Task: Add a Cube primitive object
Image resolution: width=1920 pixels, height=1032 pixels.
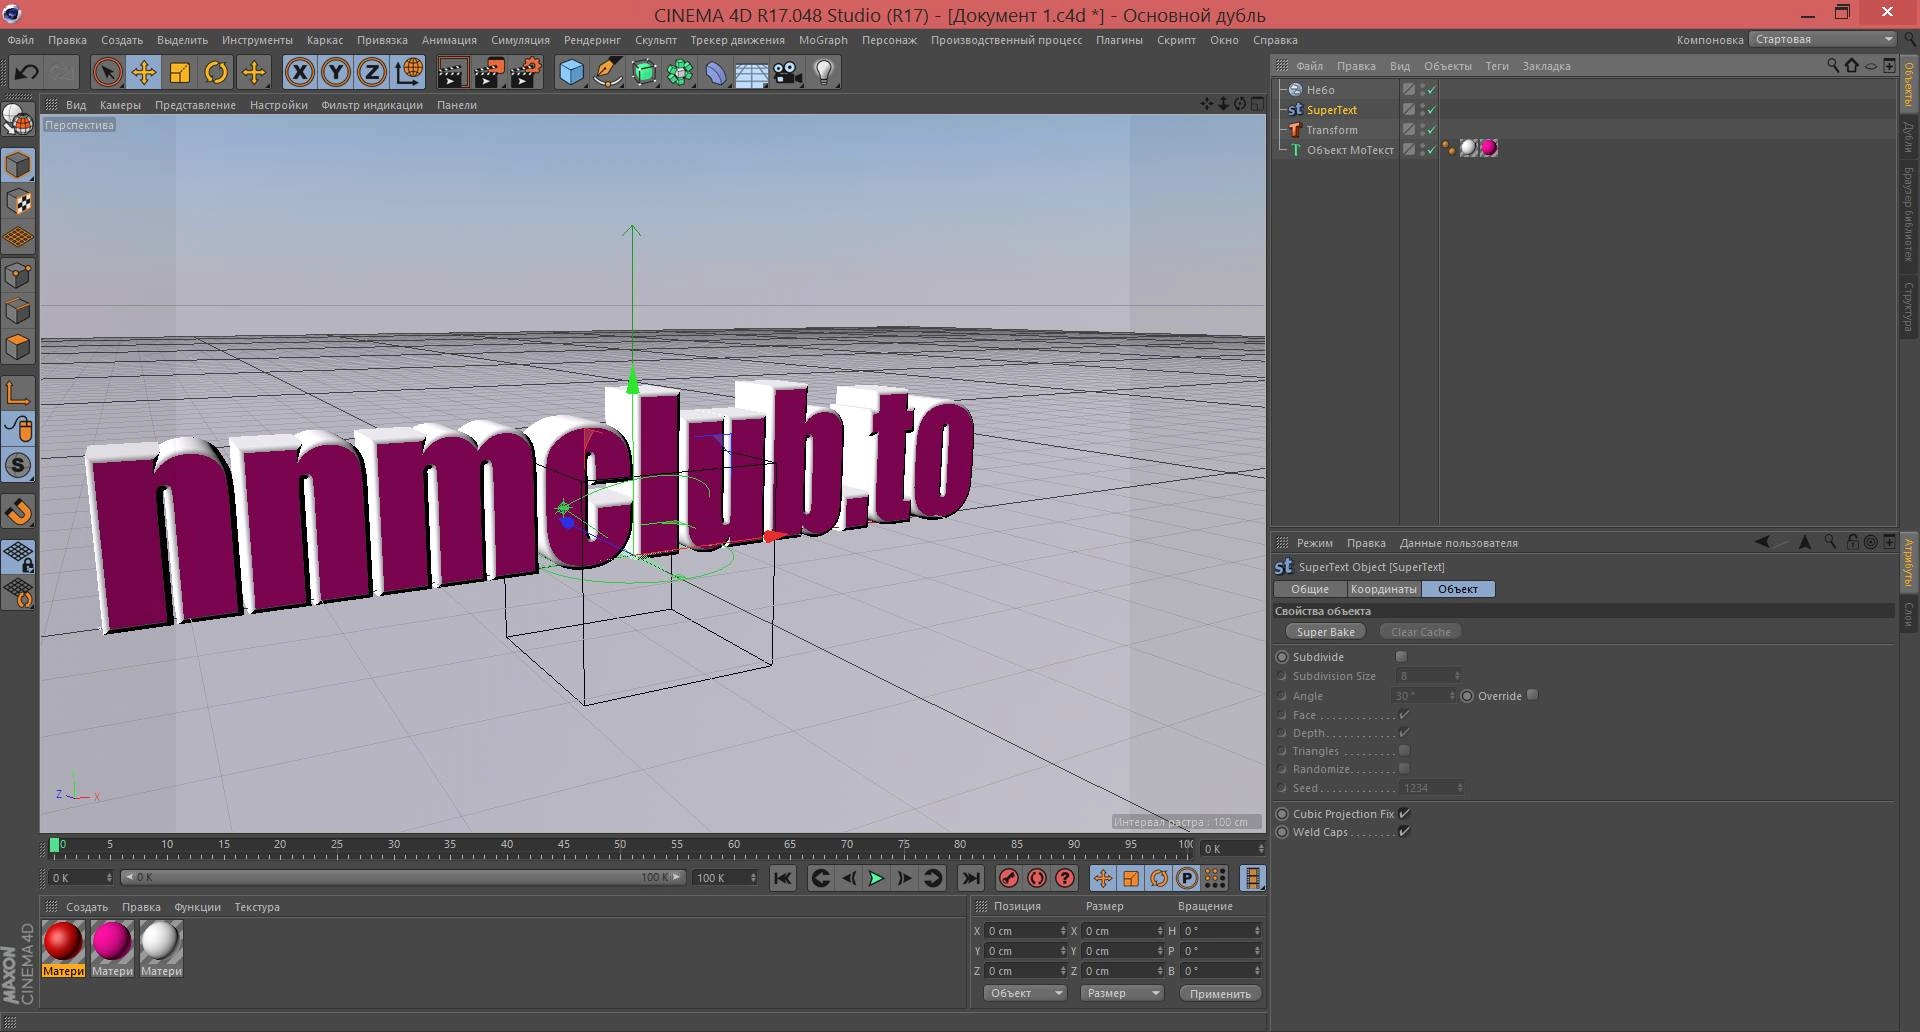Action: [571, 72]
